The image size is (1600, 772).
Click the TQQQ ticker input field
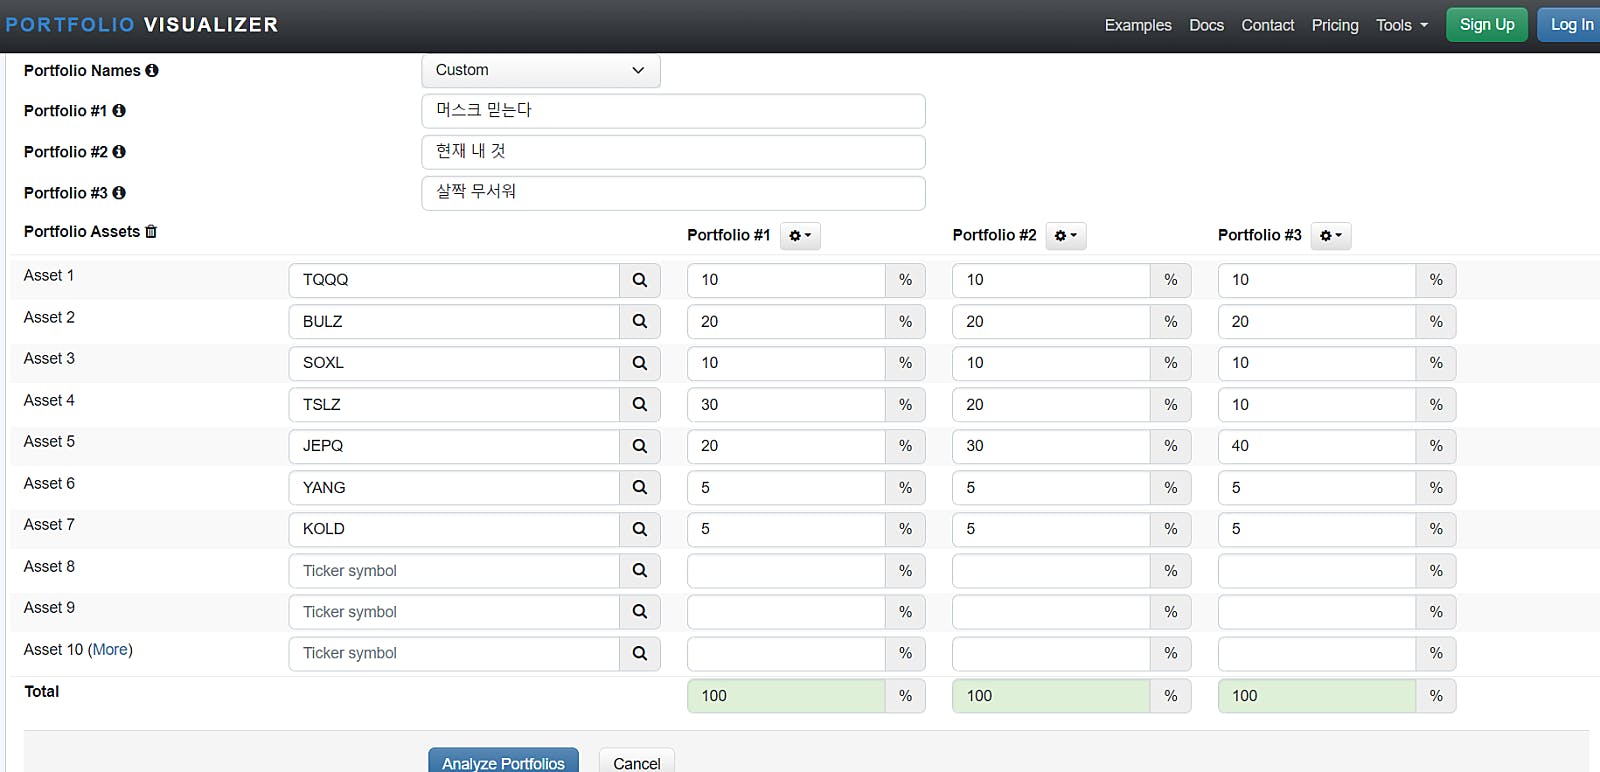tap(455, 280)
